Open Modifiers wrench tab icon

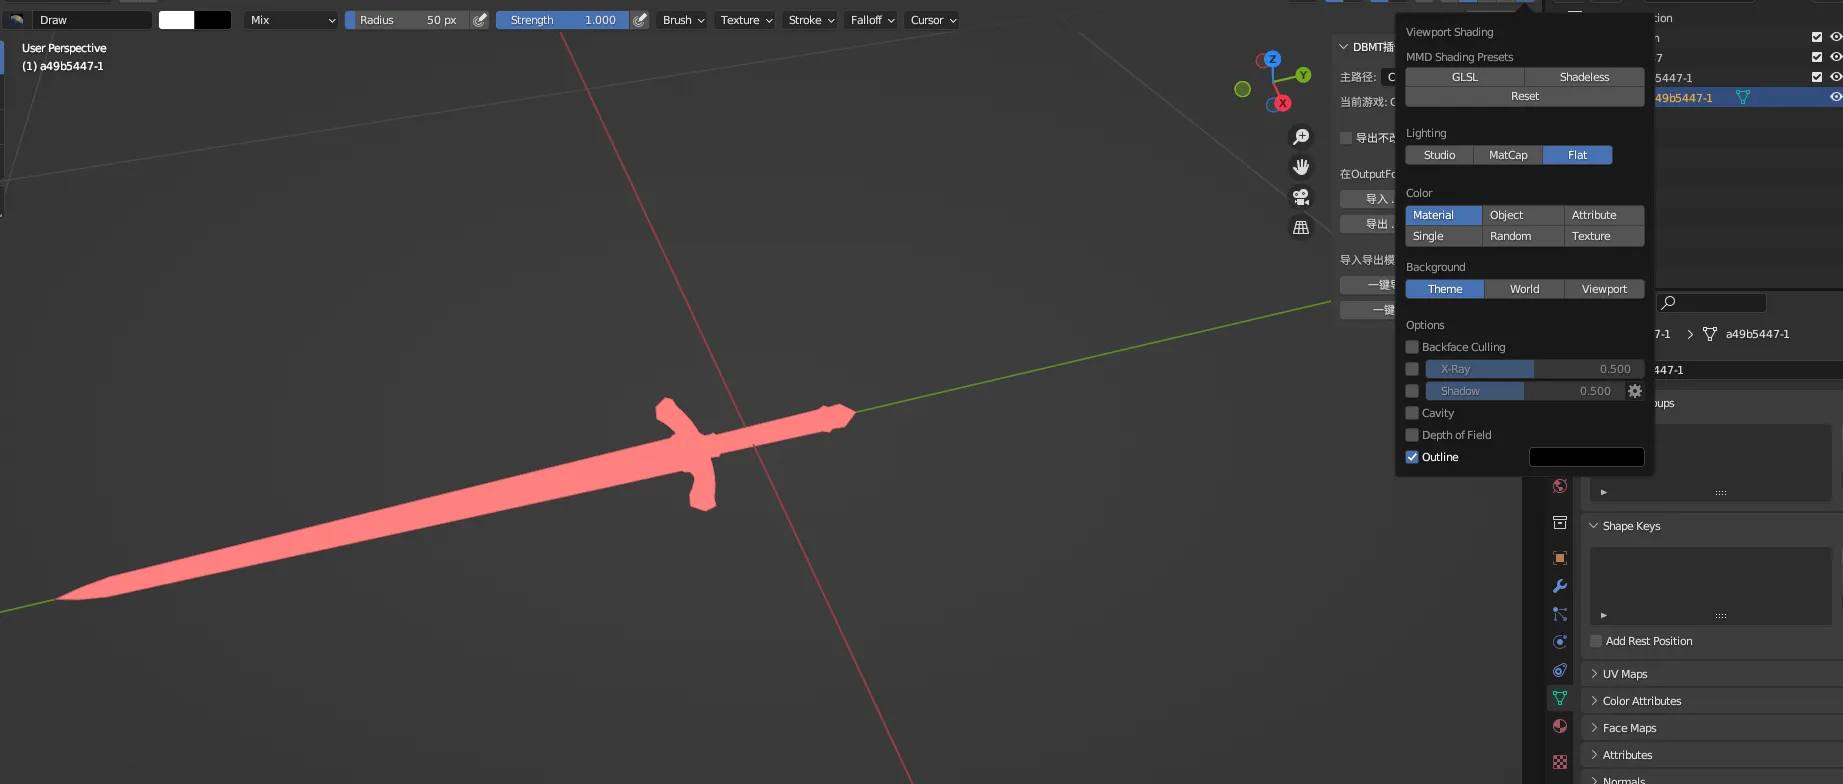coord(1560,586)
